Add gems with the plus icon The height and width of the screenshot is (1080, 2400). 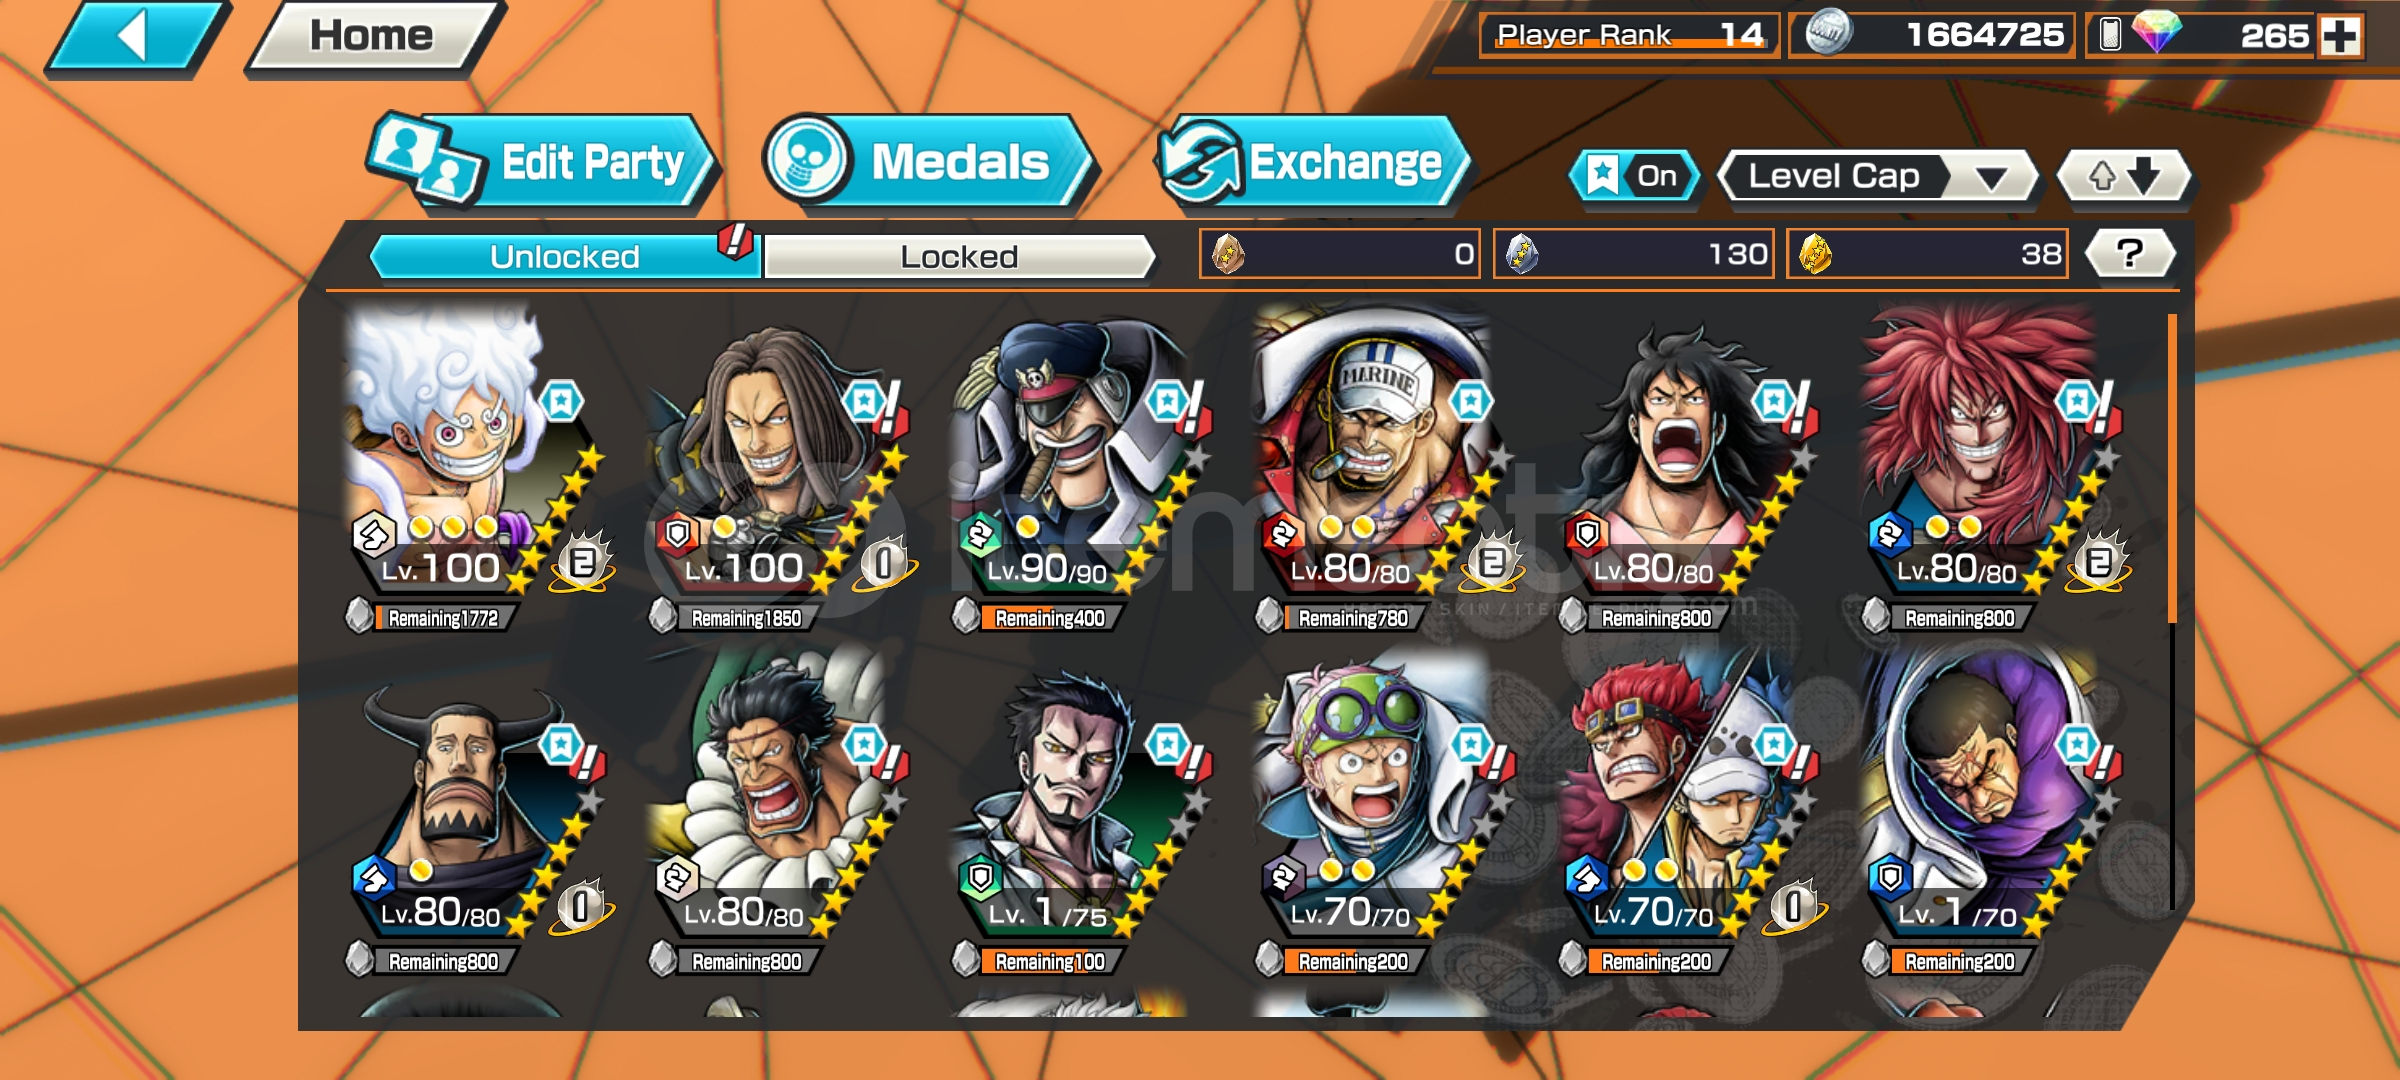coord(2340,36)
